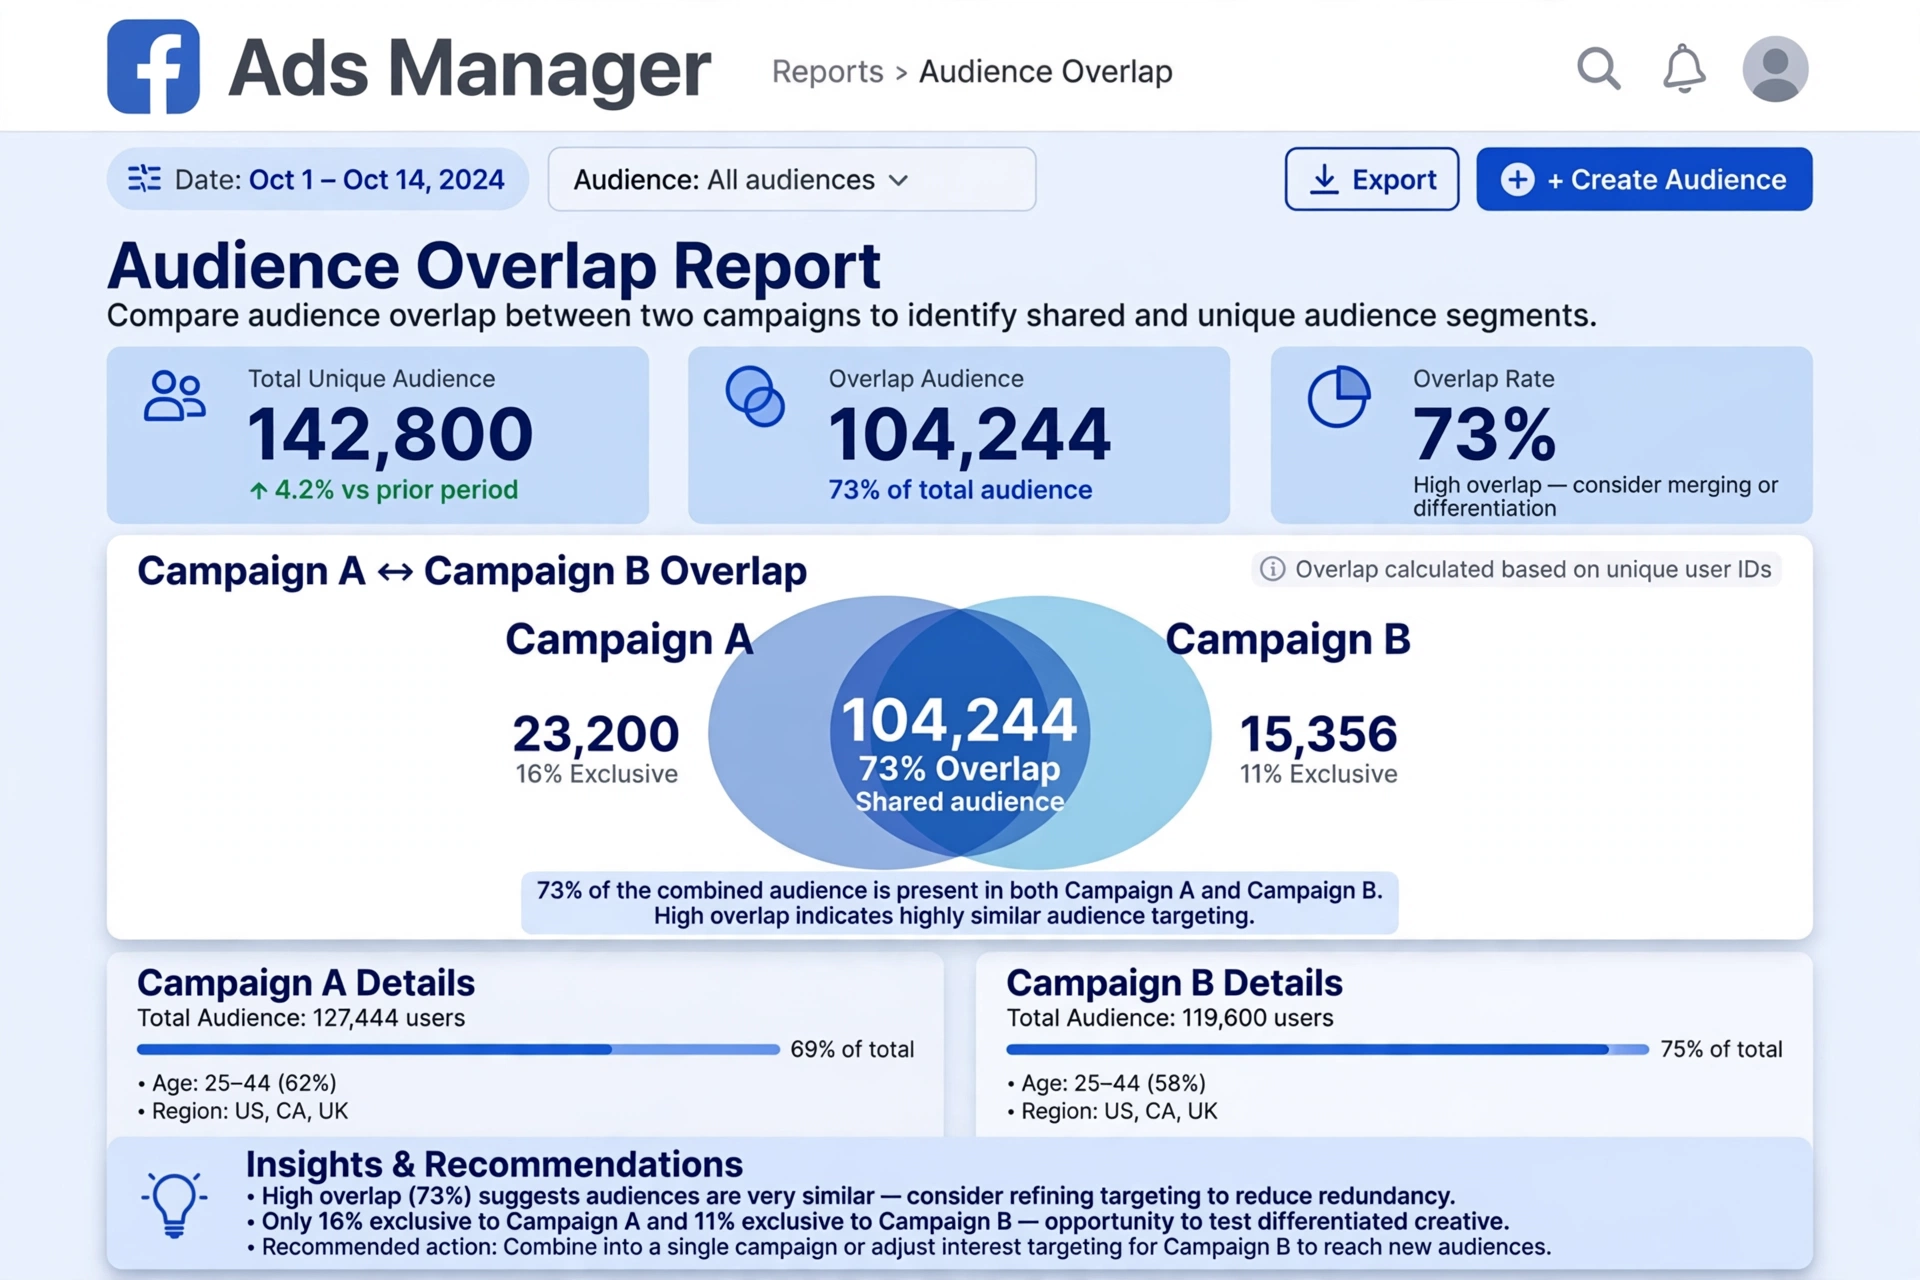Viewport: 1920px width, 1280px height.
Task: Open the Date: Oct 1 – Oct 14, 2024 picker
Action: 317,179
